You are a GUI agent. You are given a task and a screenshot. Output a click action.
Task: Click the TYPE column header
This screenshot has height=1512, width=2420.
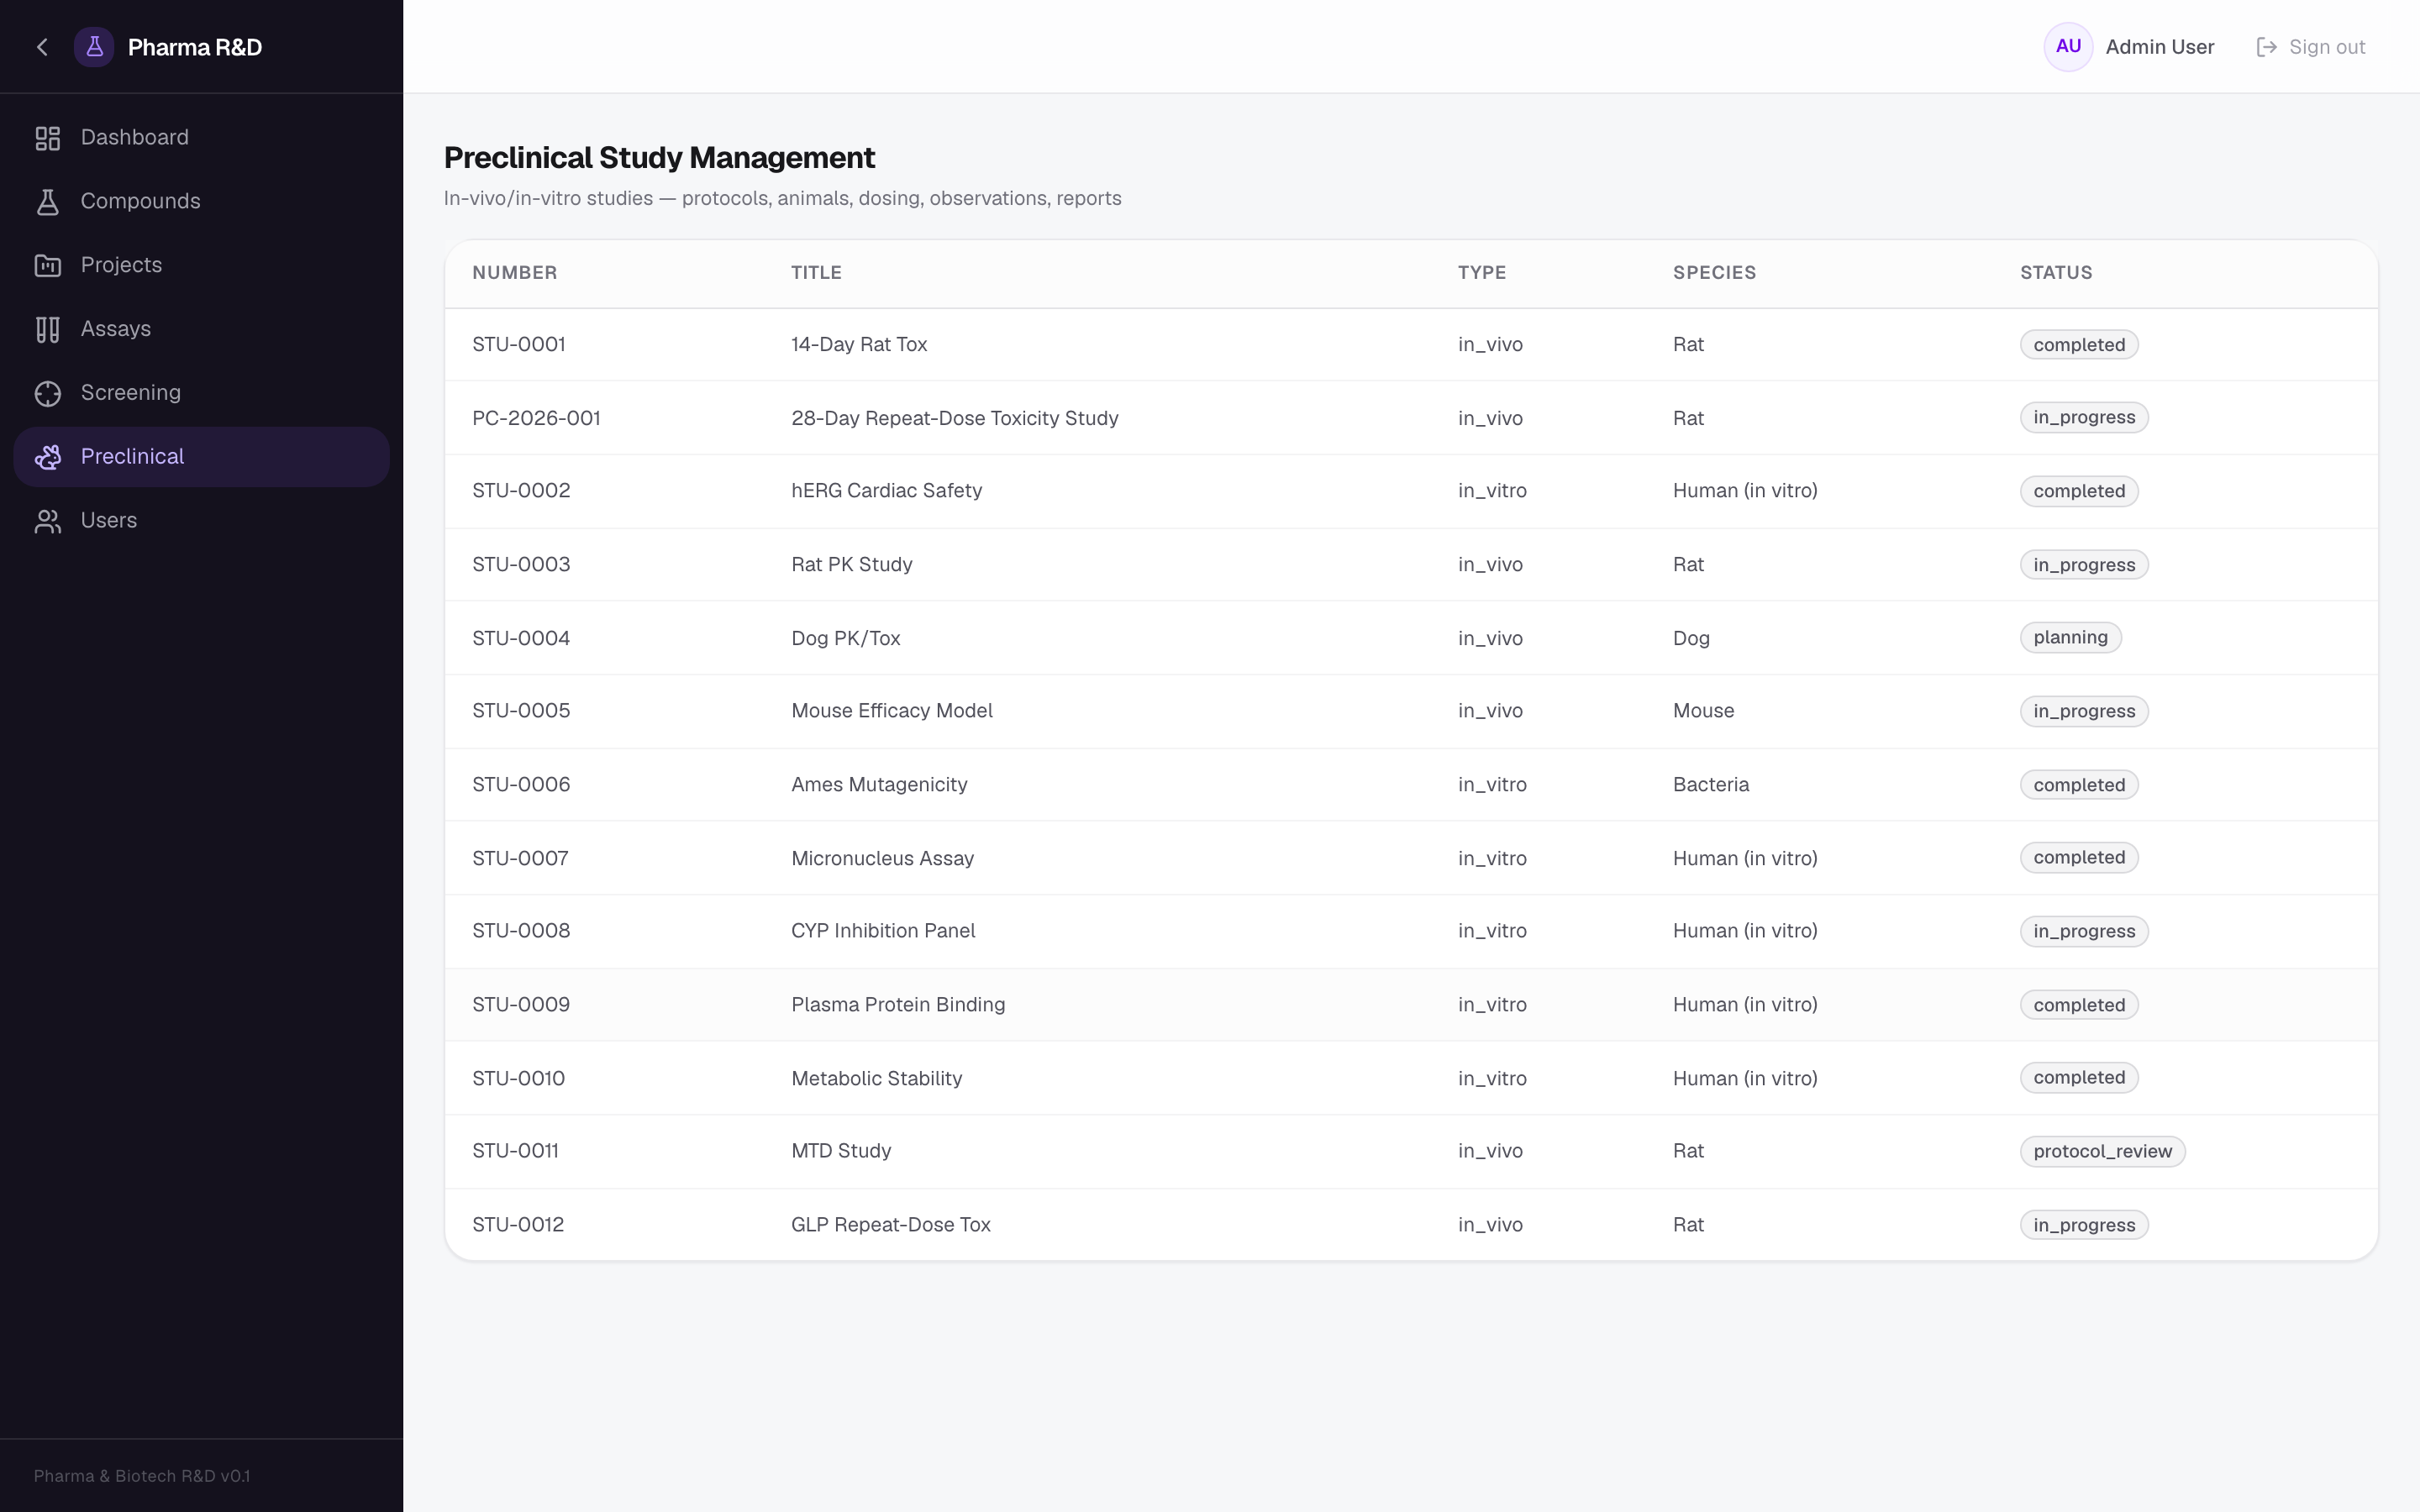point(1482,273)
